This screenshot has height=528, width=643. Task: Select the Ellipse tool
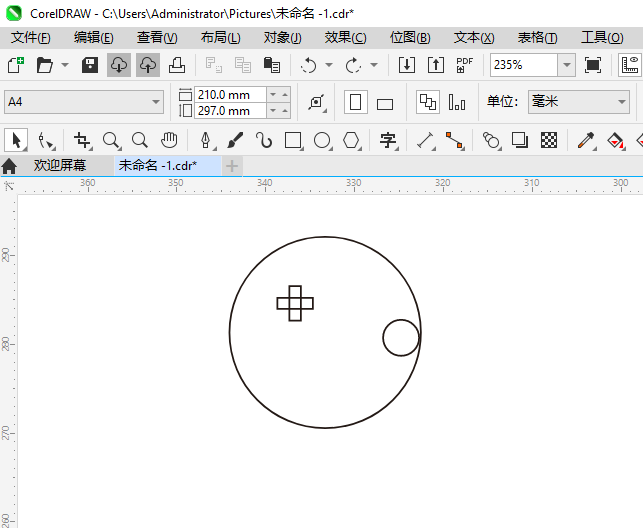(x=323, y=140)
